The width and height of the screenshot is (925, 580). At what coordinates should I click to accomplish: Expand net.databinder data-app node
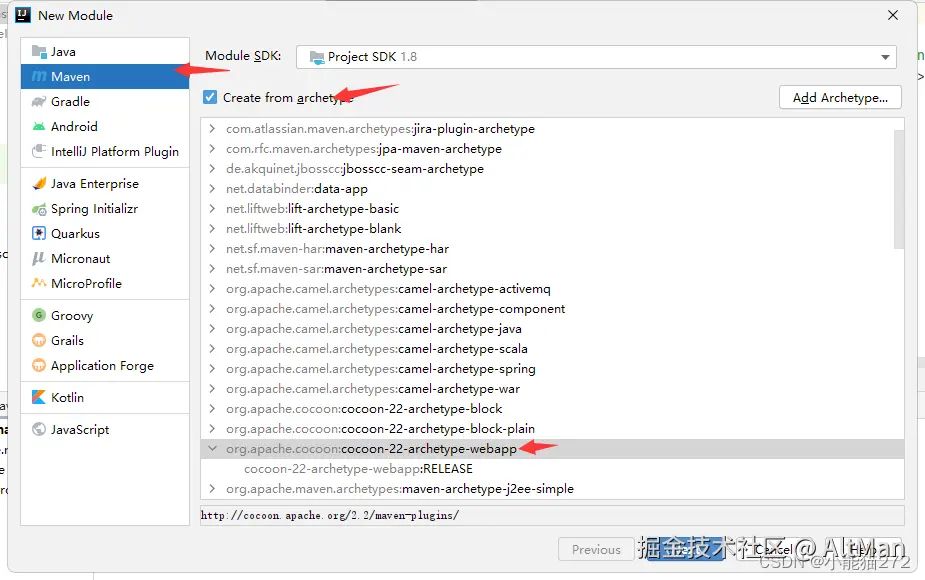click(212, 189)
